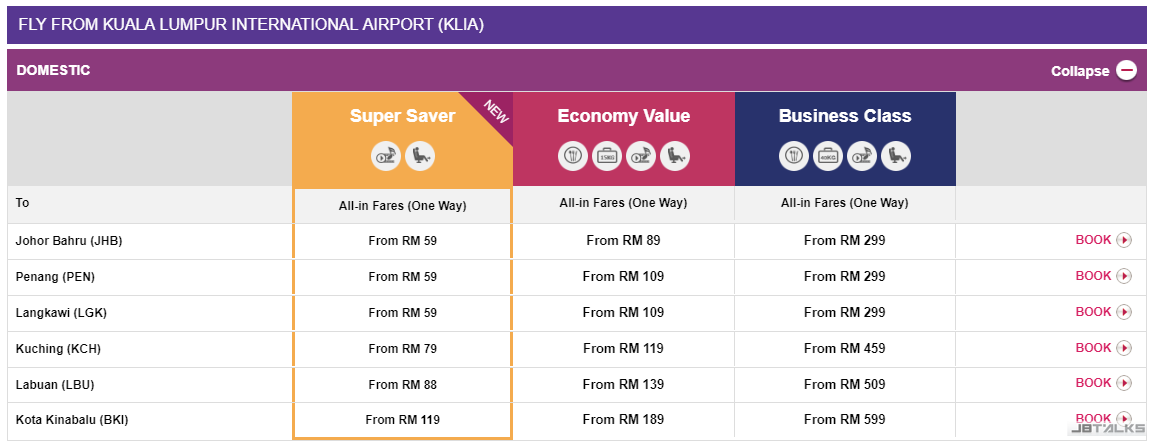
Task: Click the Domestic section header bar
Action: [500, 70]
